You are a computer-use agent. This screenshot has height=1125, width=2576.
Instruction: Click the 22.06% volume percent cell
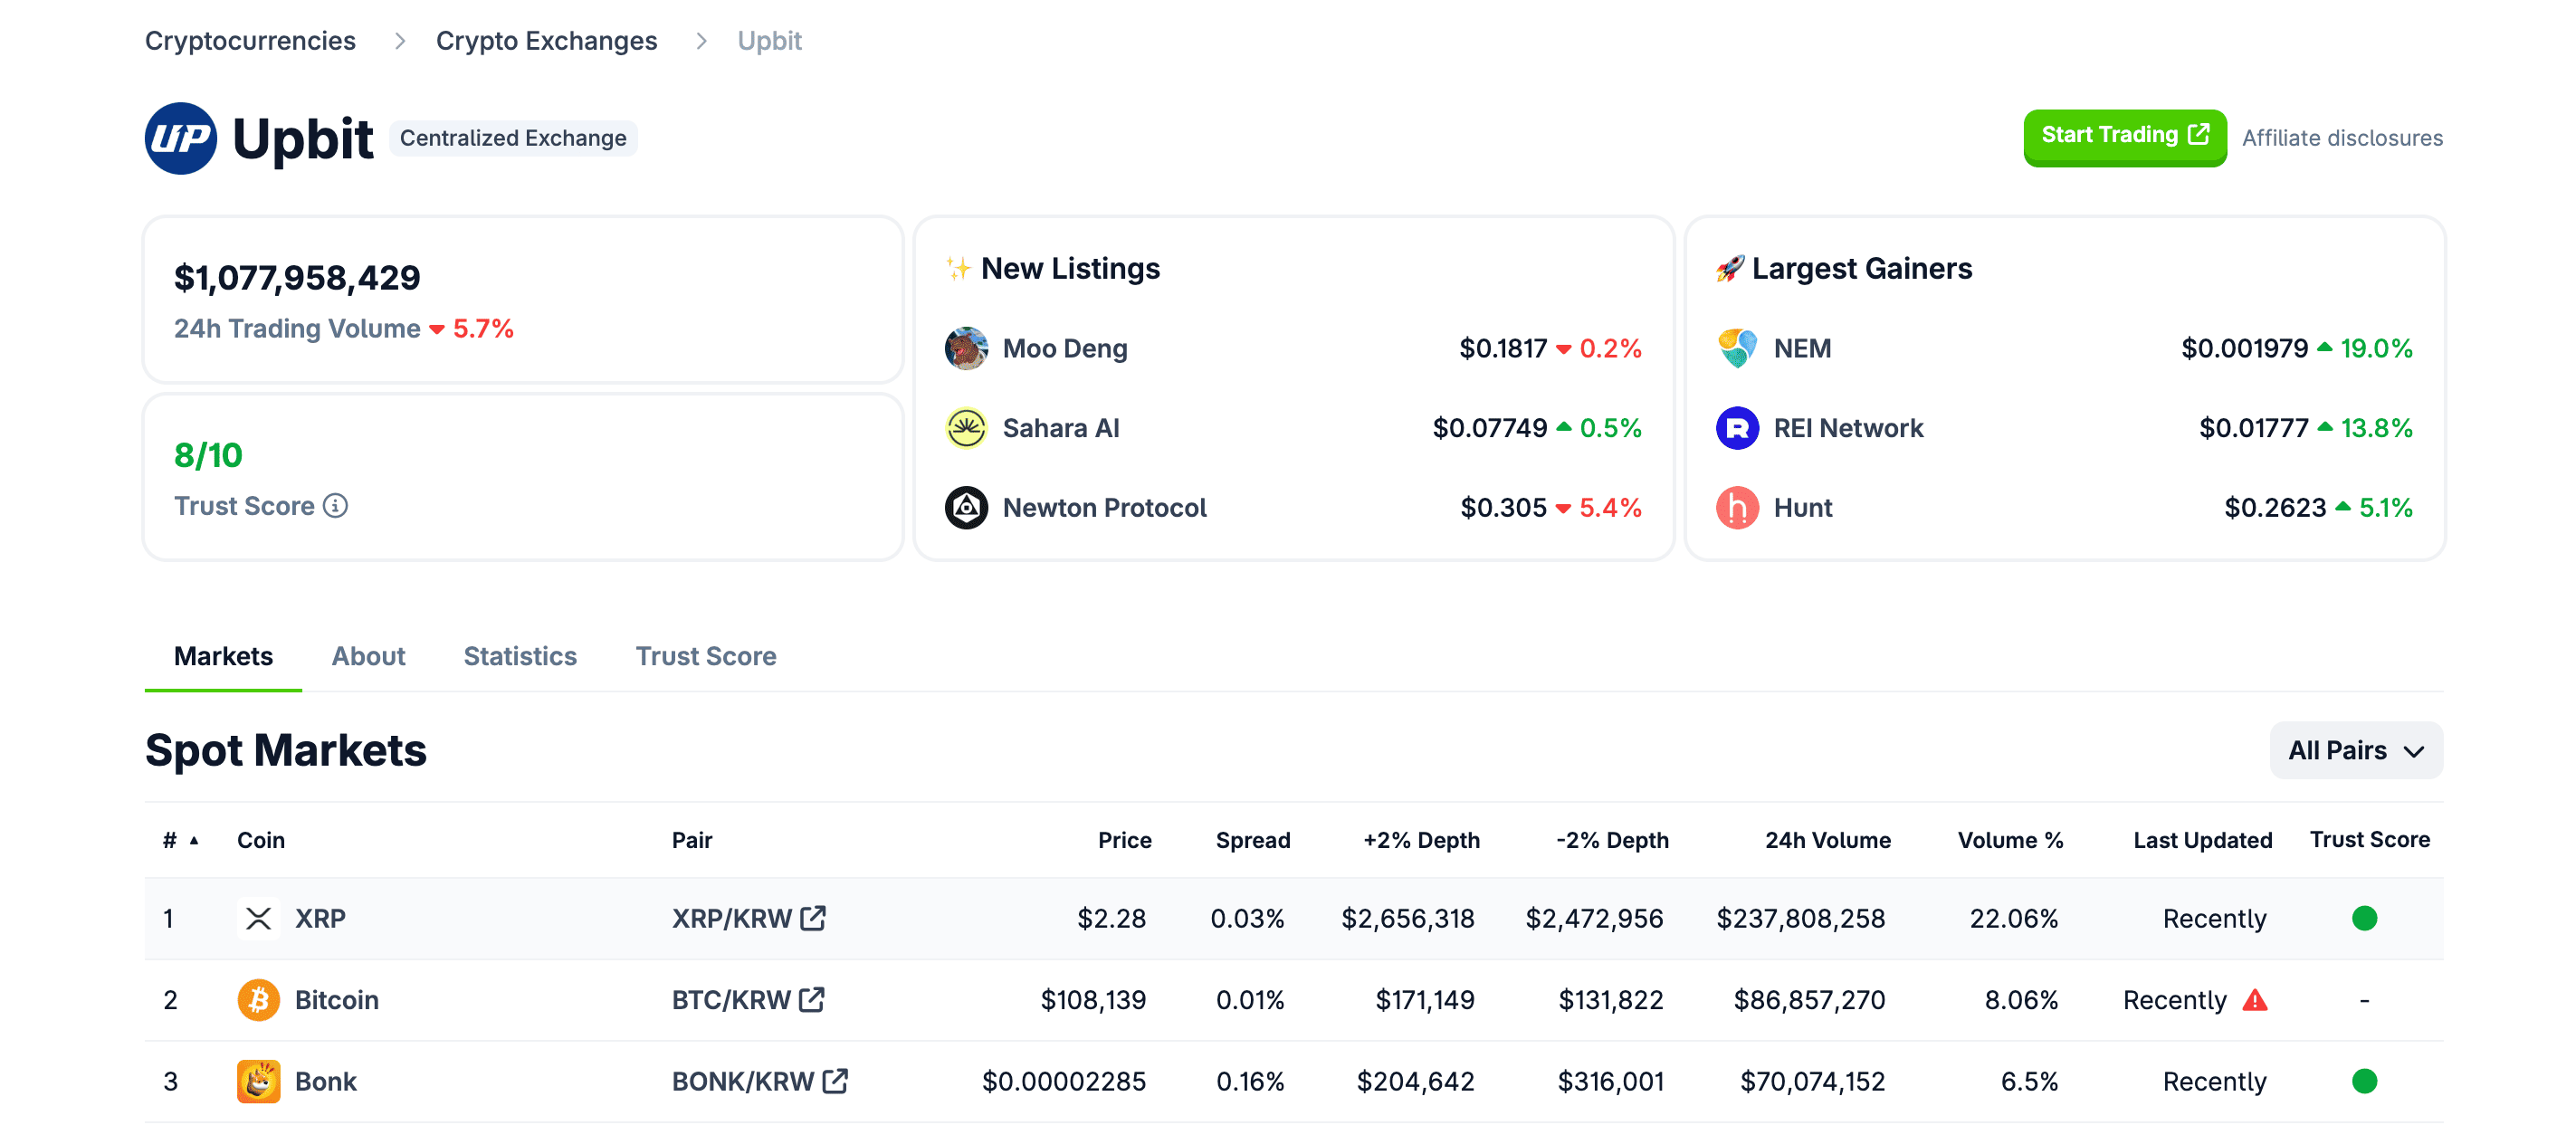(2013, 918)
